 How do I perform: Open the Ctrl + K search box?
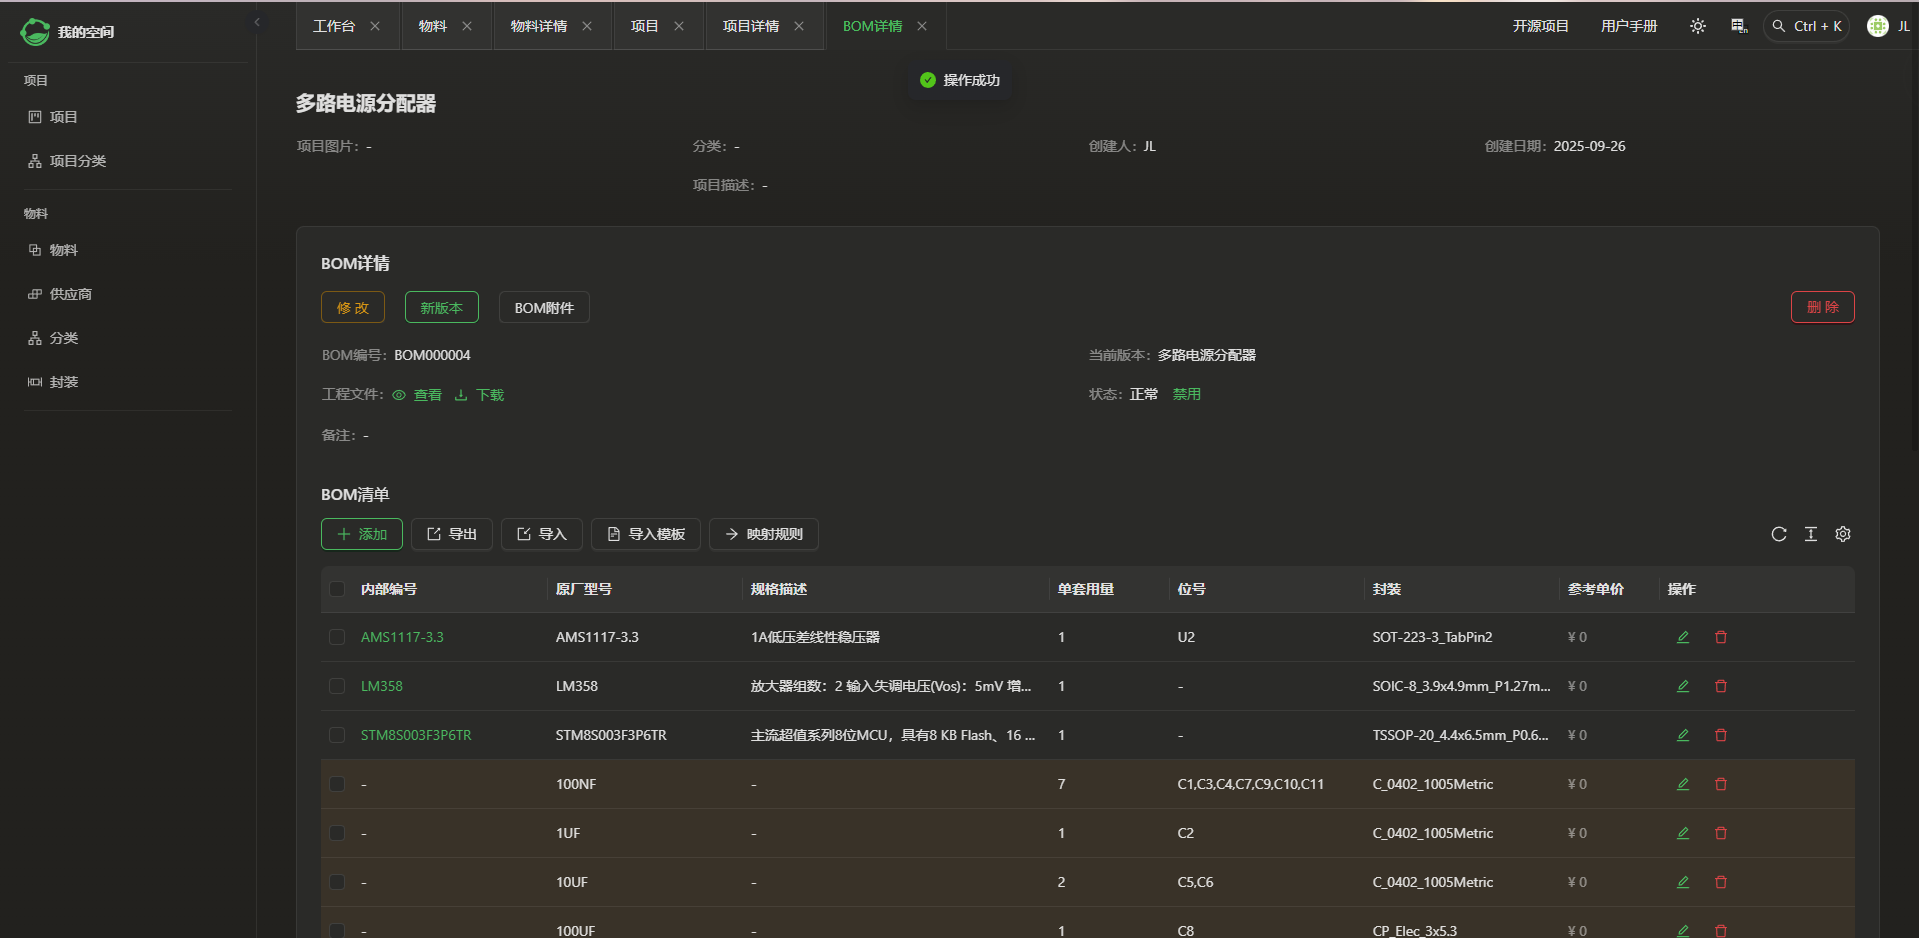pyautogui.click(x=1807, y=26)
